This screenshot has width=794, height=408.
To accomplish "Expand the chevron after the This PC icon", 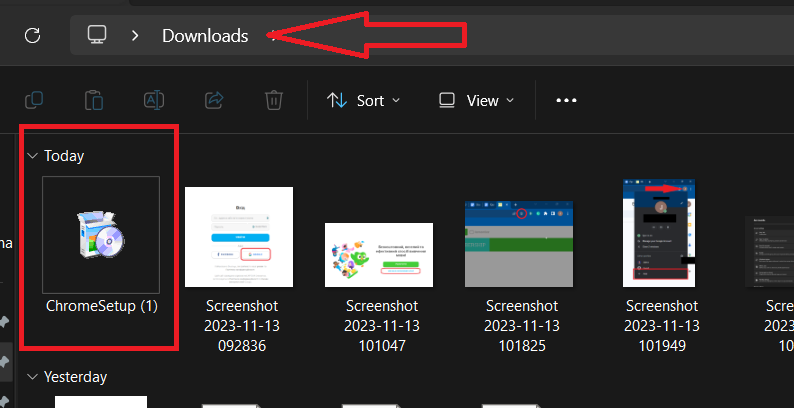I will tap(135, 35).
